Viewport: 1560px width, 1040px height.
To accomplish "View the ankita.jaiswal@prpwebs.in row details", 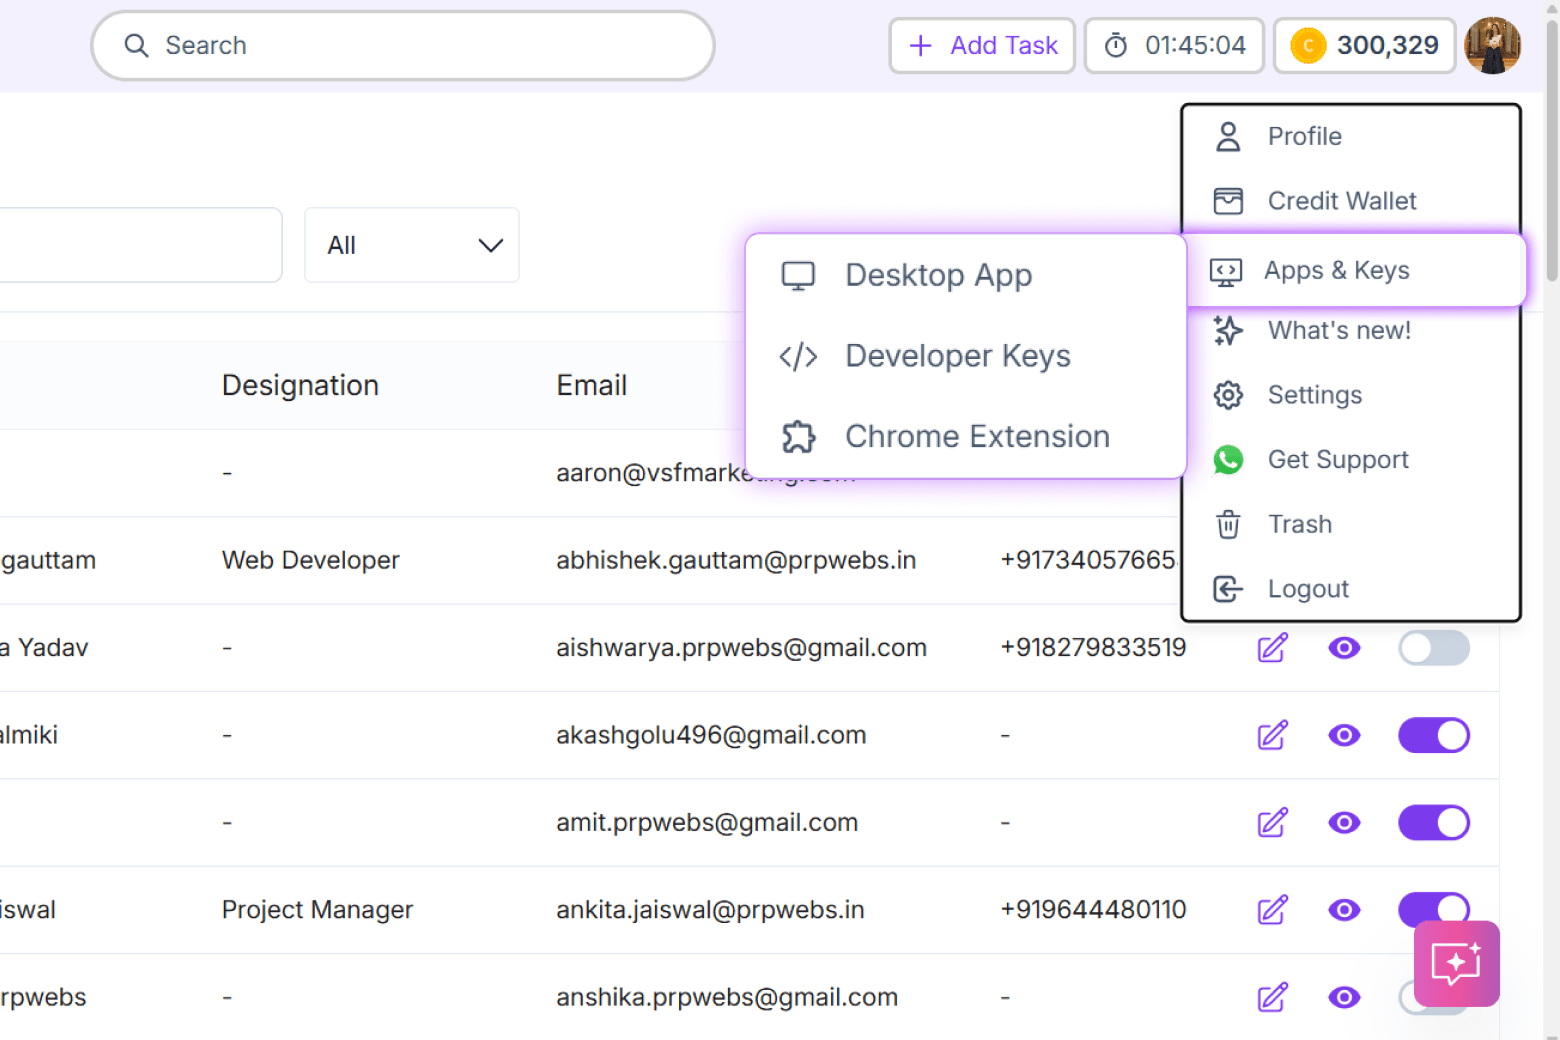I will 1344,910.
